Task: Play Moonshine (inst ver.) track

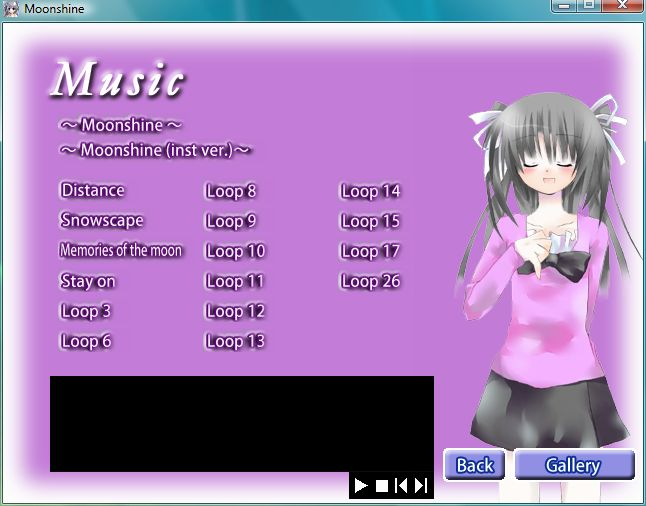Action: (155, 150)
